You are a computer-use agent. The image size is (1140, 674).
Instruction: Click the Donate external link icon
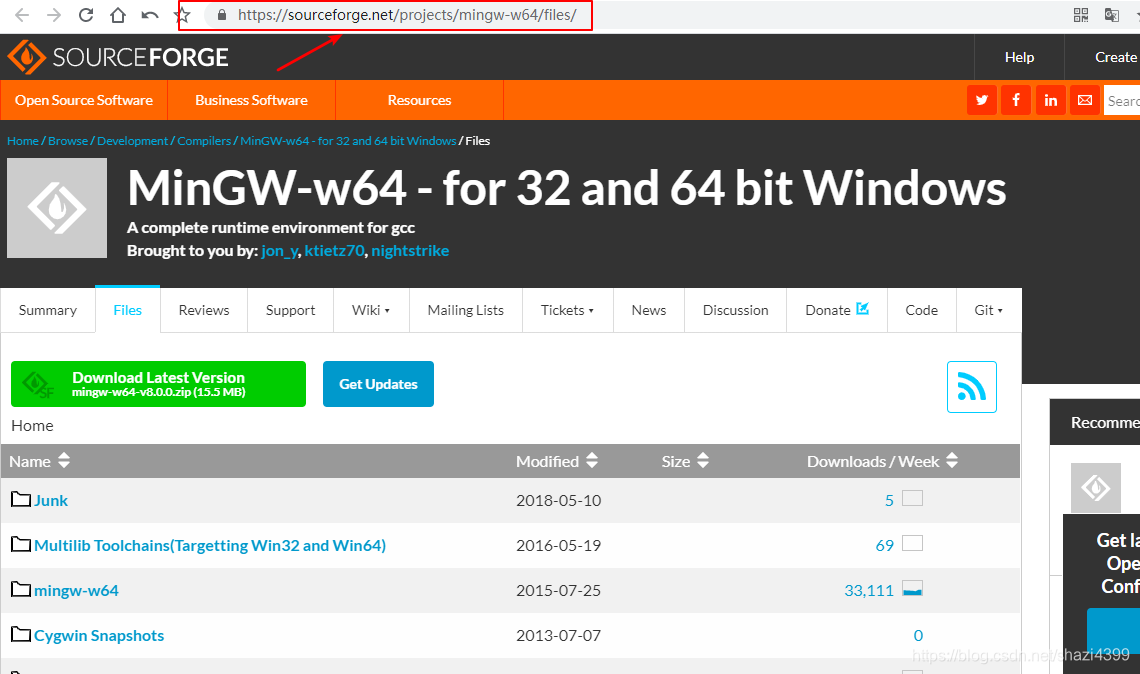tap(863, 309)
